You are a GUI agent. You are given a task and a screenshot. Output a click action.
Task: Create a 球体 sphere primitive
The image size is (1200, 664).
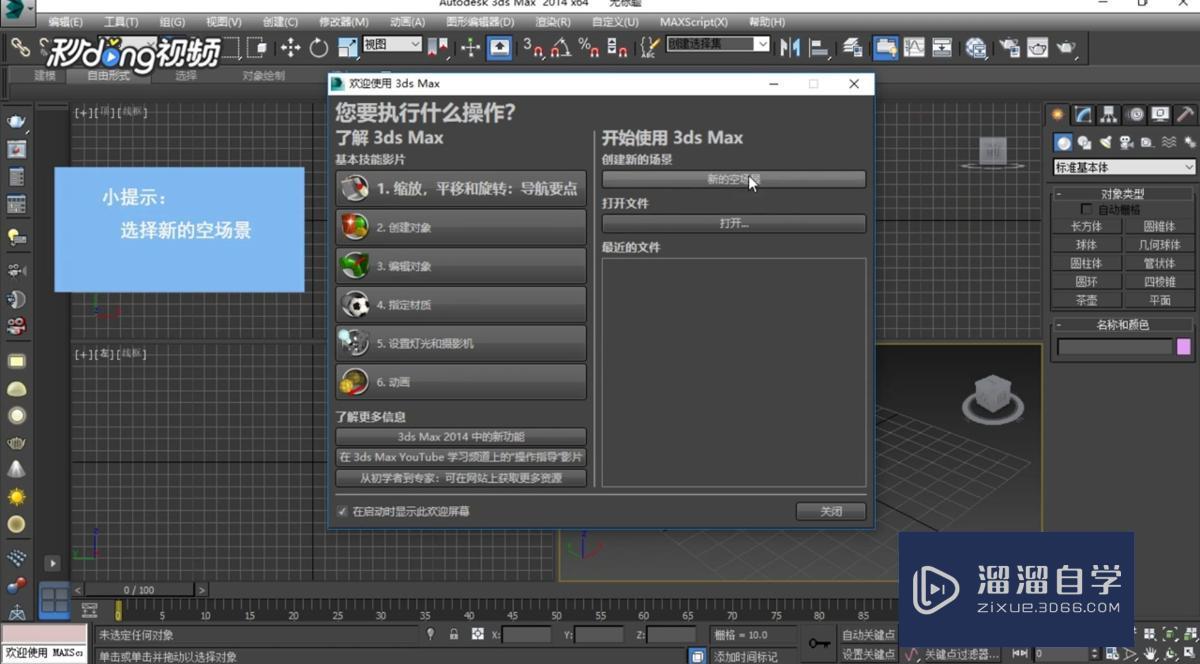[1087, 244]
